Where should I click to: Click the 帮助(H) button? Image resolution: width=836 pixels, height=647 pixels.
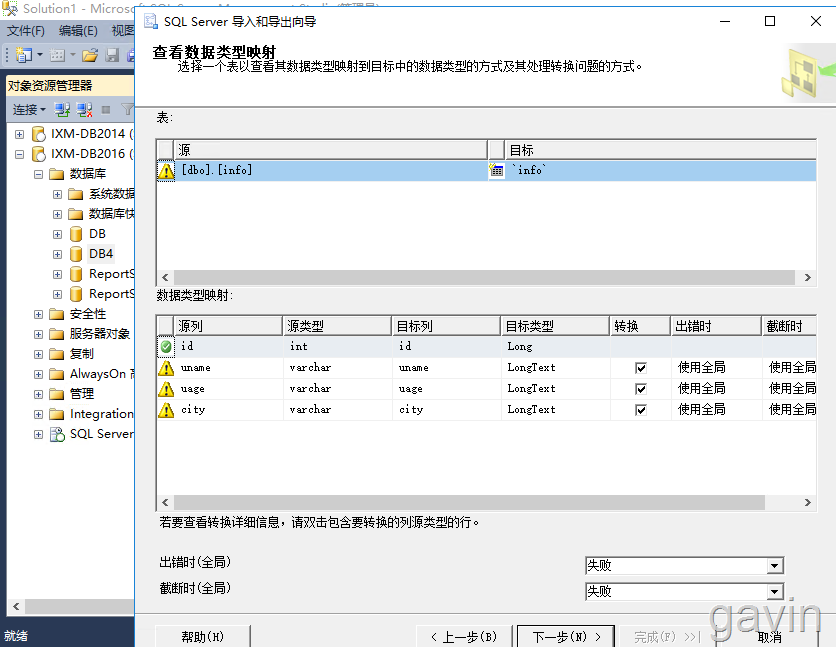(203, 636)
